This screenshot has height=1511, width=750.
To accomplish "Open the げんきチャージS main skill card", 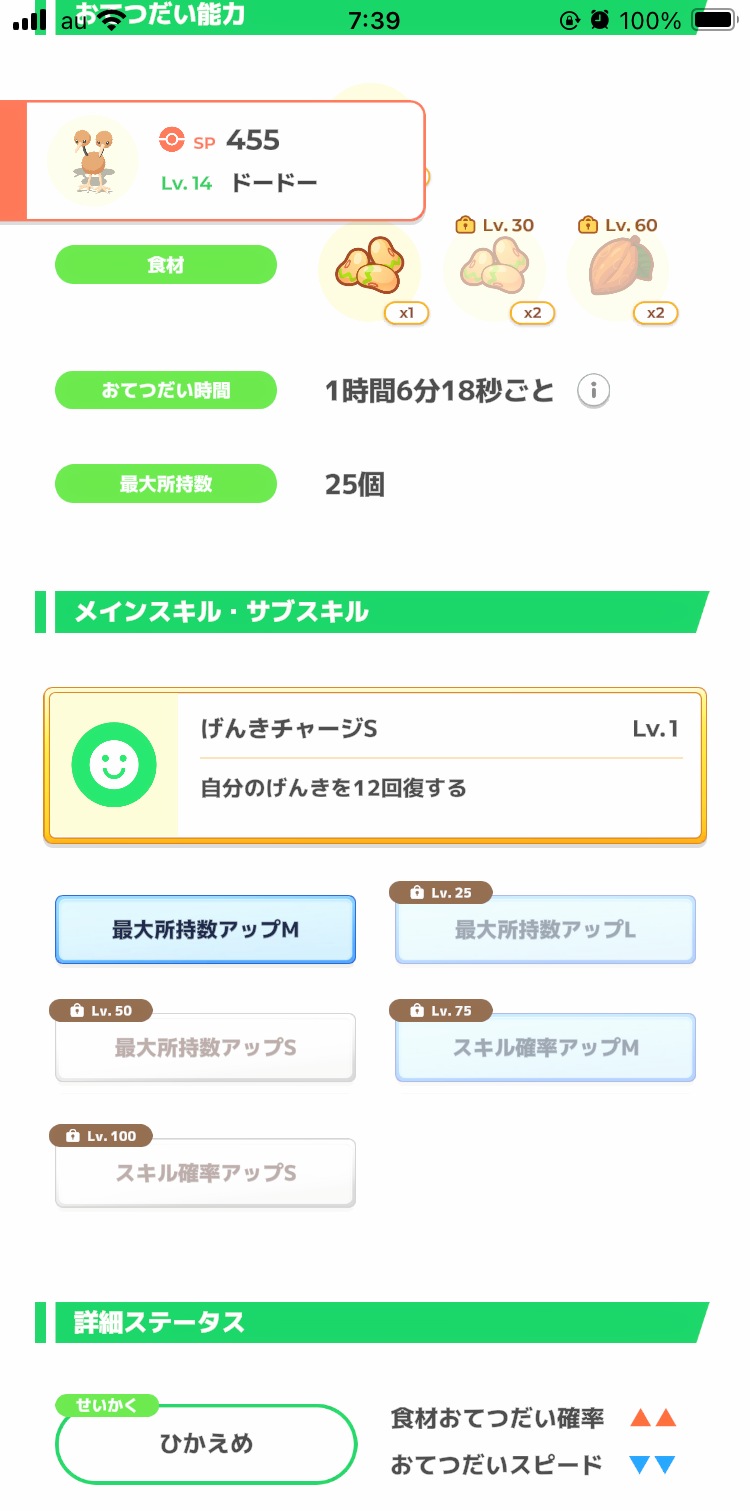I will (x=440, y=766).
